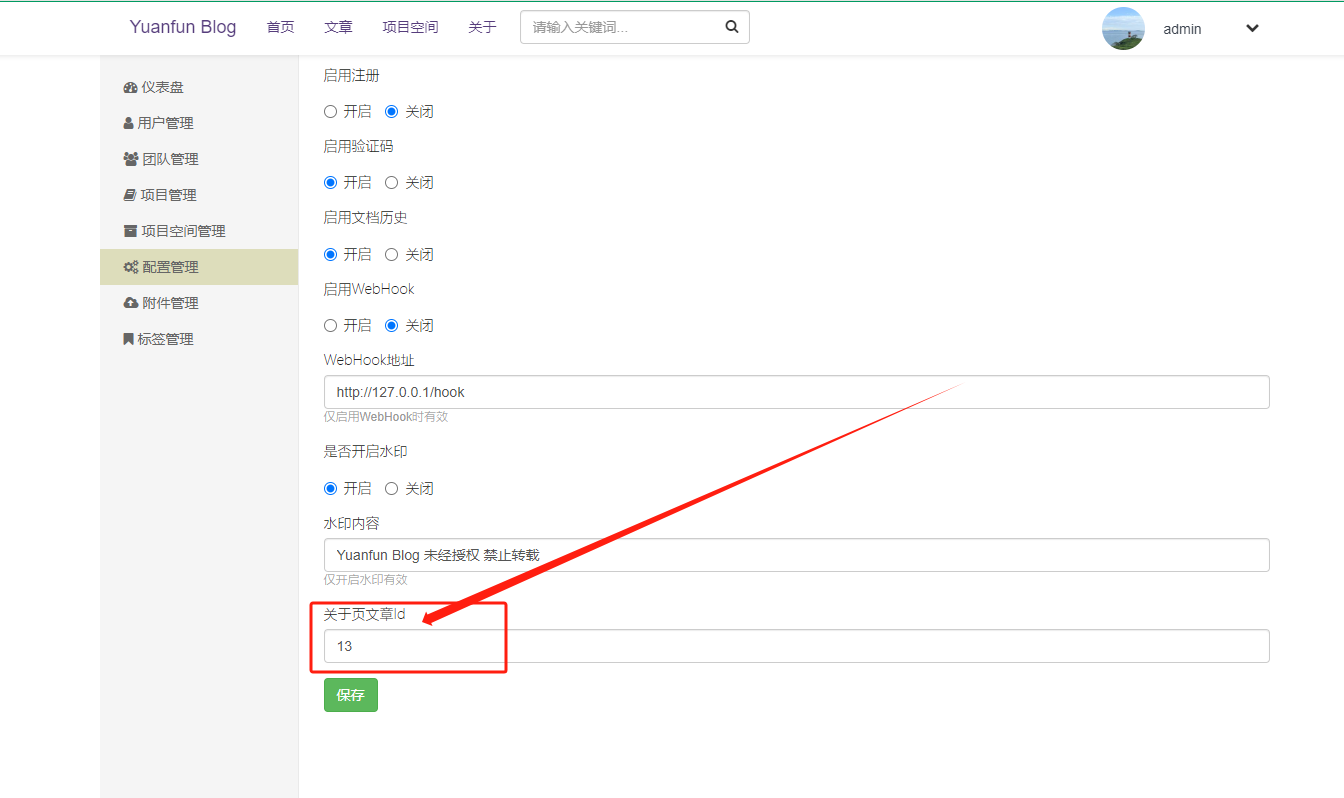This screenshot has height=798, width=1344.
Task: Click the user management person icon
Action: pyautogui.click(x=128, y=124)
